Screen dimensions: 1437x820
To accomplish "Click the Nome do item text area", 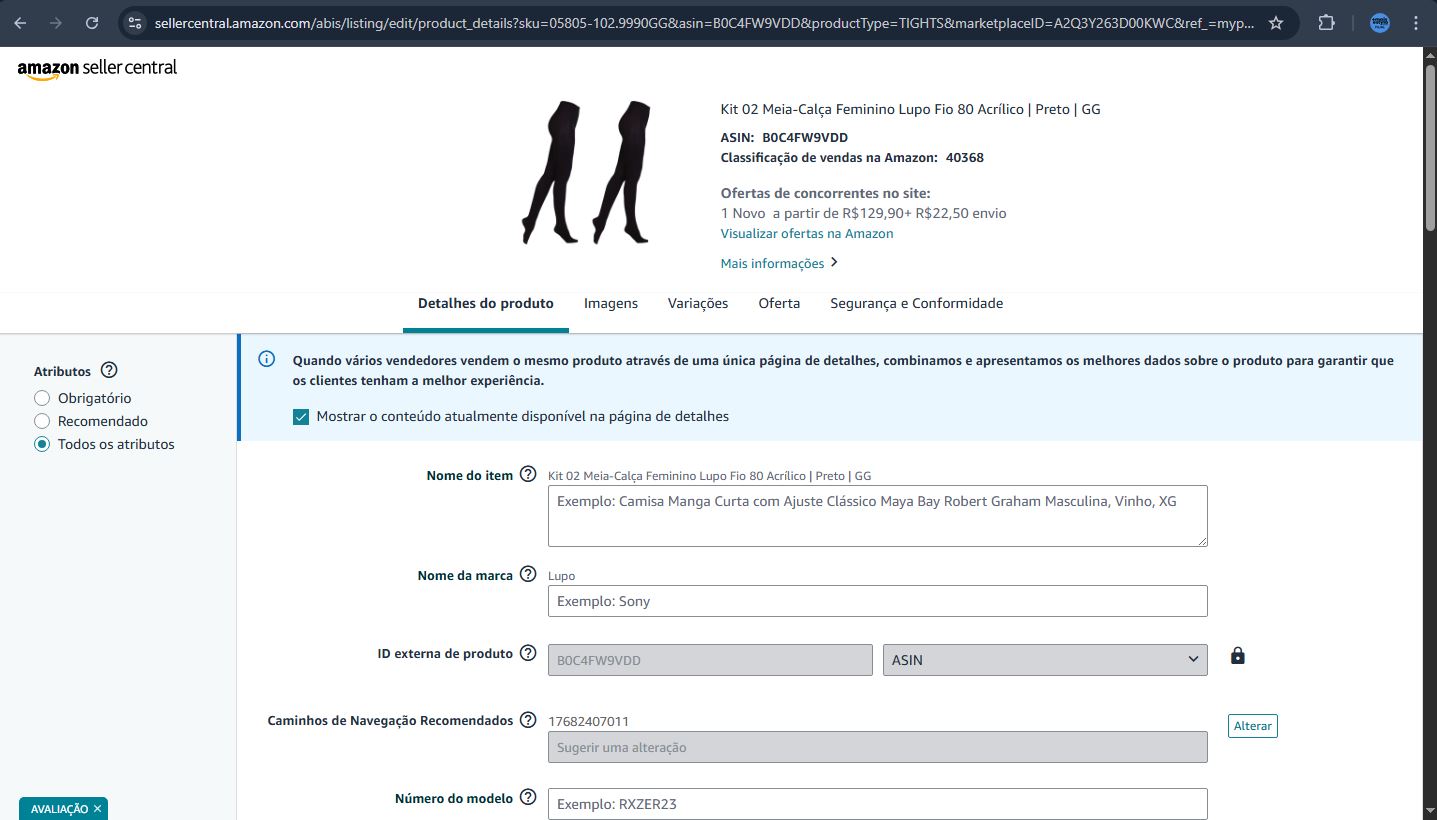I will (x=878, y=516).
